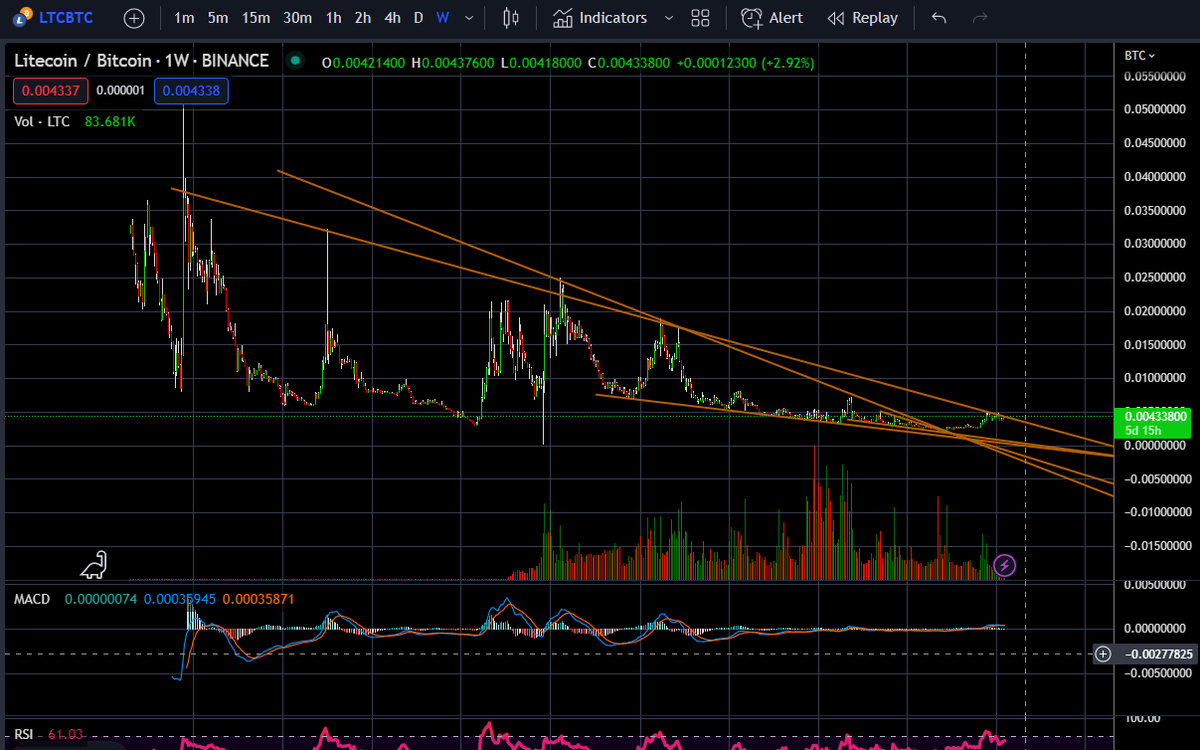Viewport: 1200px width, 750px height.
Task: Click the MACD signal value 0.00035871
Action: point(258,598)
